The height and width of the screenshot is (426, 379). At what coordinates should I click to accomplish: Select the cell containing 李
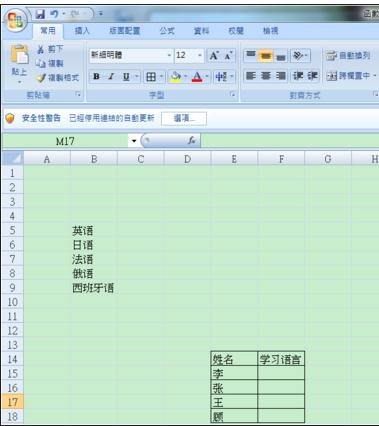(234, 373)
